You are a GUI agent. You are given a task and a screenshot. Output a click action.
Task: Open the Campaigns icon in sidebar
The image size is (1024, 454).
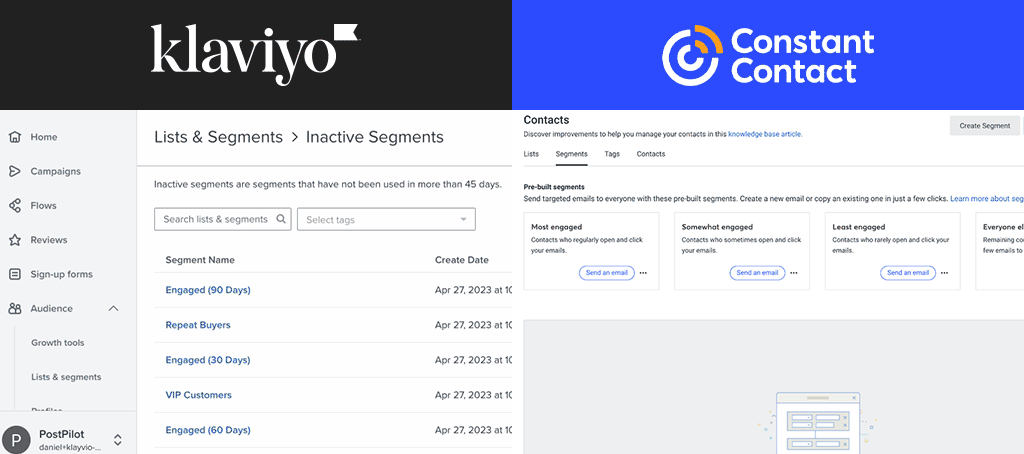click(15, 171)
